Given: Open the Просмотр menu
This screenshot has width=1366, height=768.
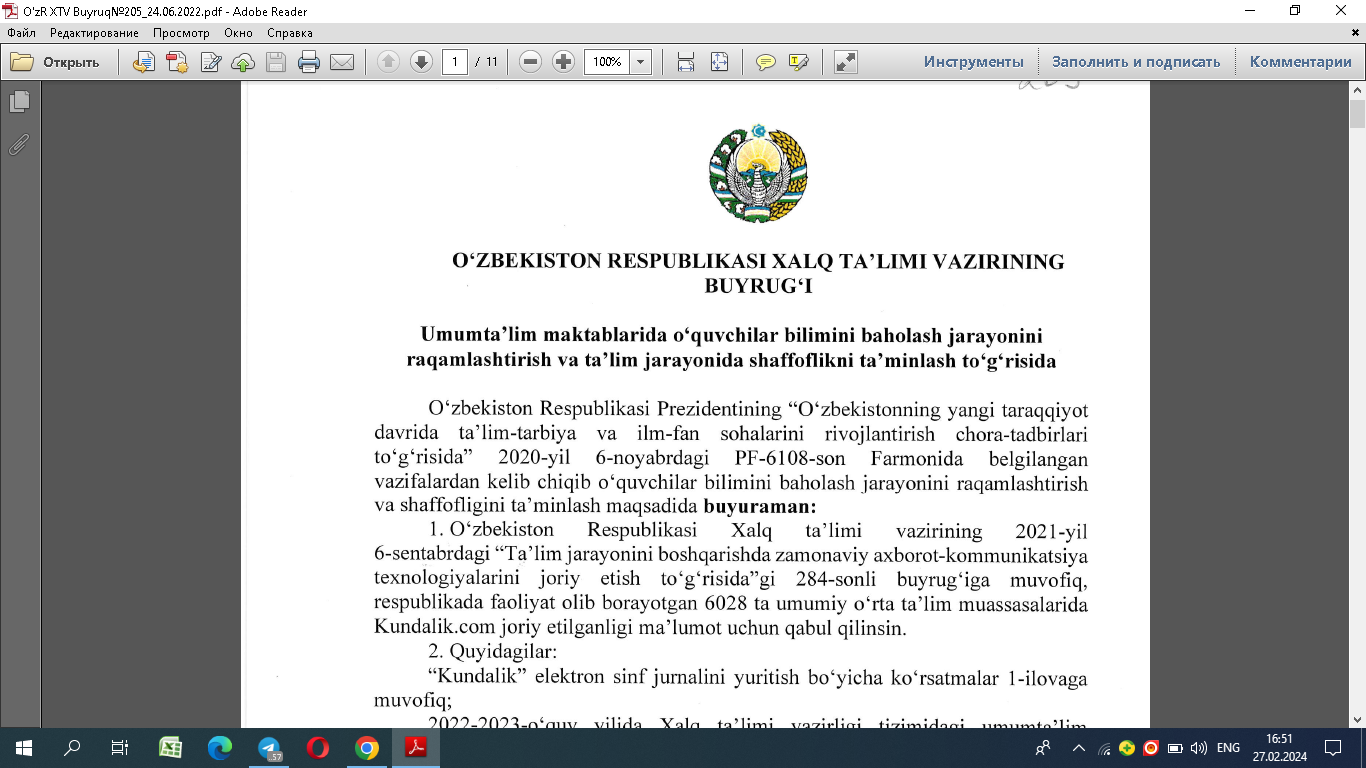Looking at the screenshot, I should (x=181, y=33).
